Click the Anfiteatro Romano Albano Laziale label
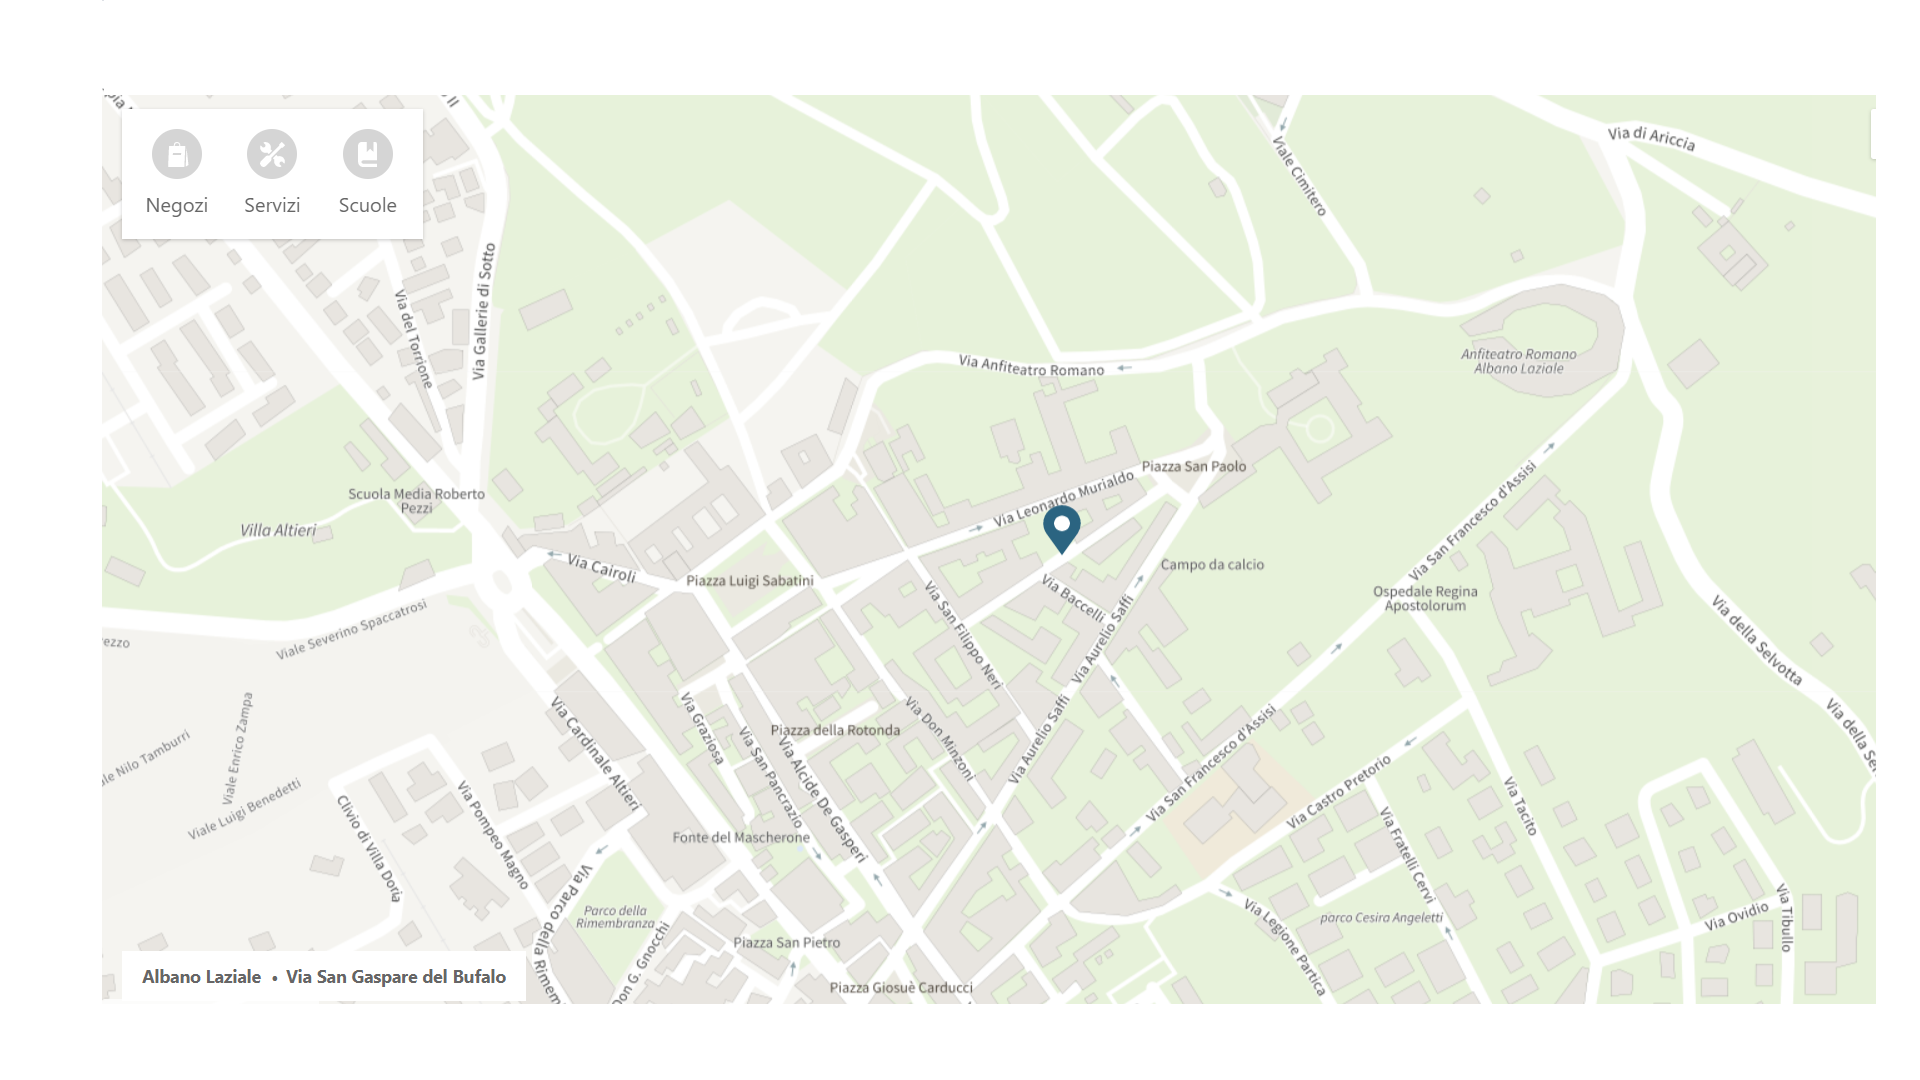This screenshot has height=1080, width=1920. pos(1519,361)
